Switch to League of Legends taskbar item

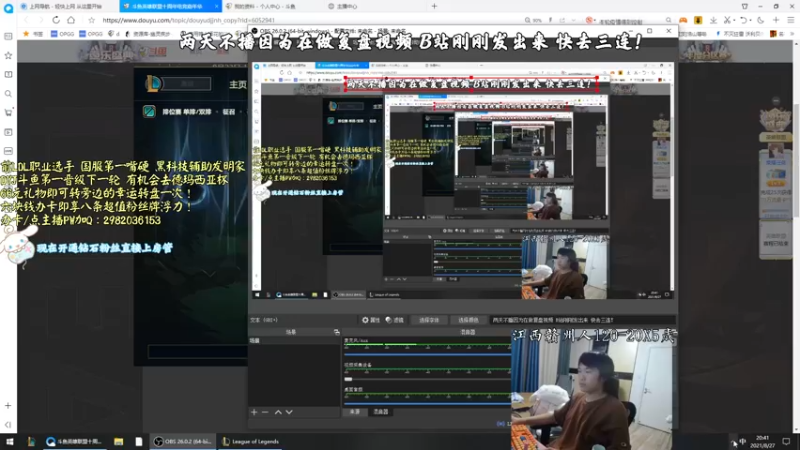tap(251, 441)
